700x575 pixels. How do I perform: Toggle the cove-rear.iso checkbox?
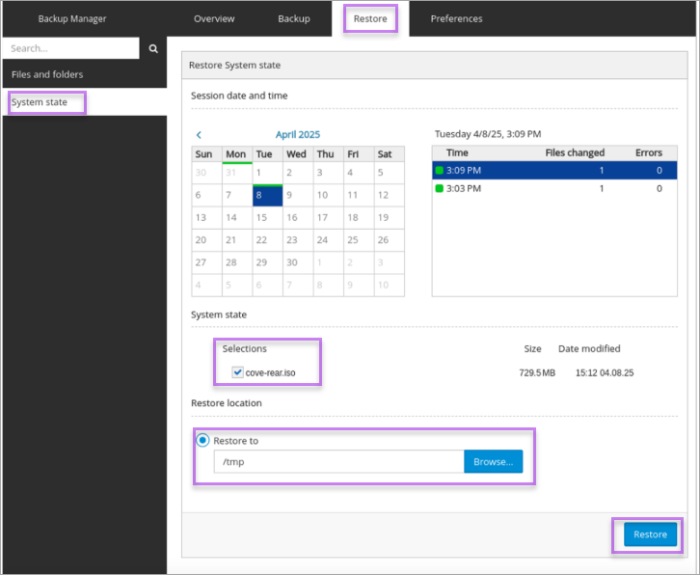pyautogui.click(x=237, y=372)
